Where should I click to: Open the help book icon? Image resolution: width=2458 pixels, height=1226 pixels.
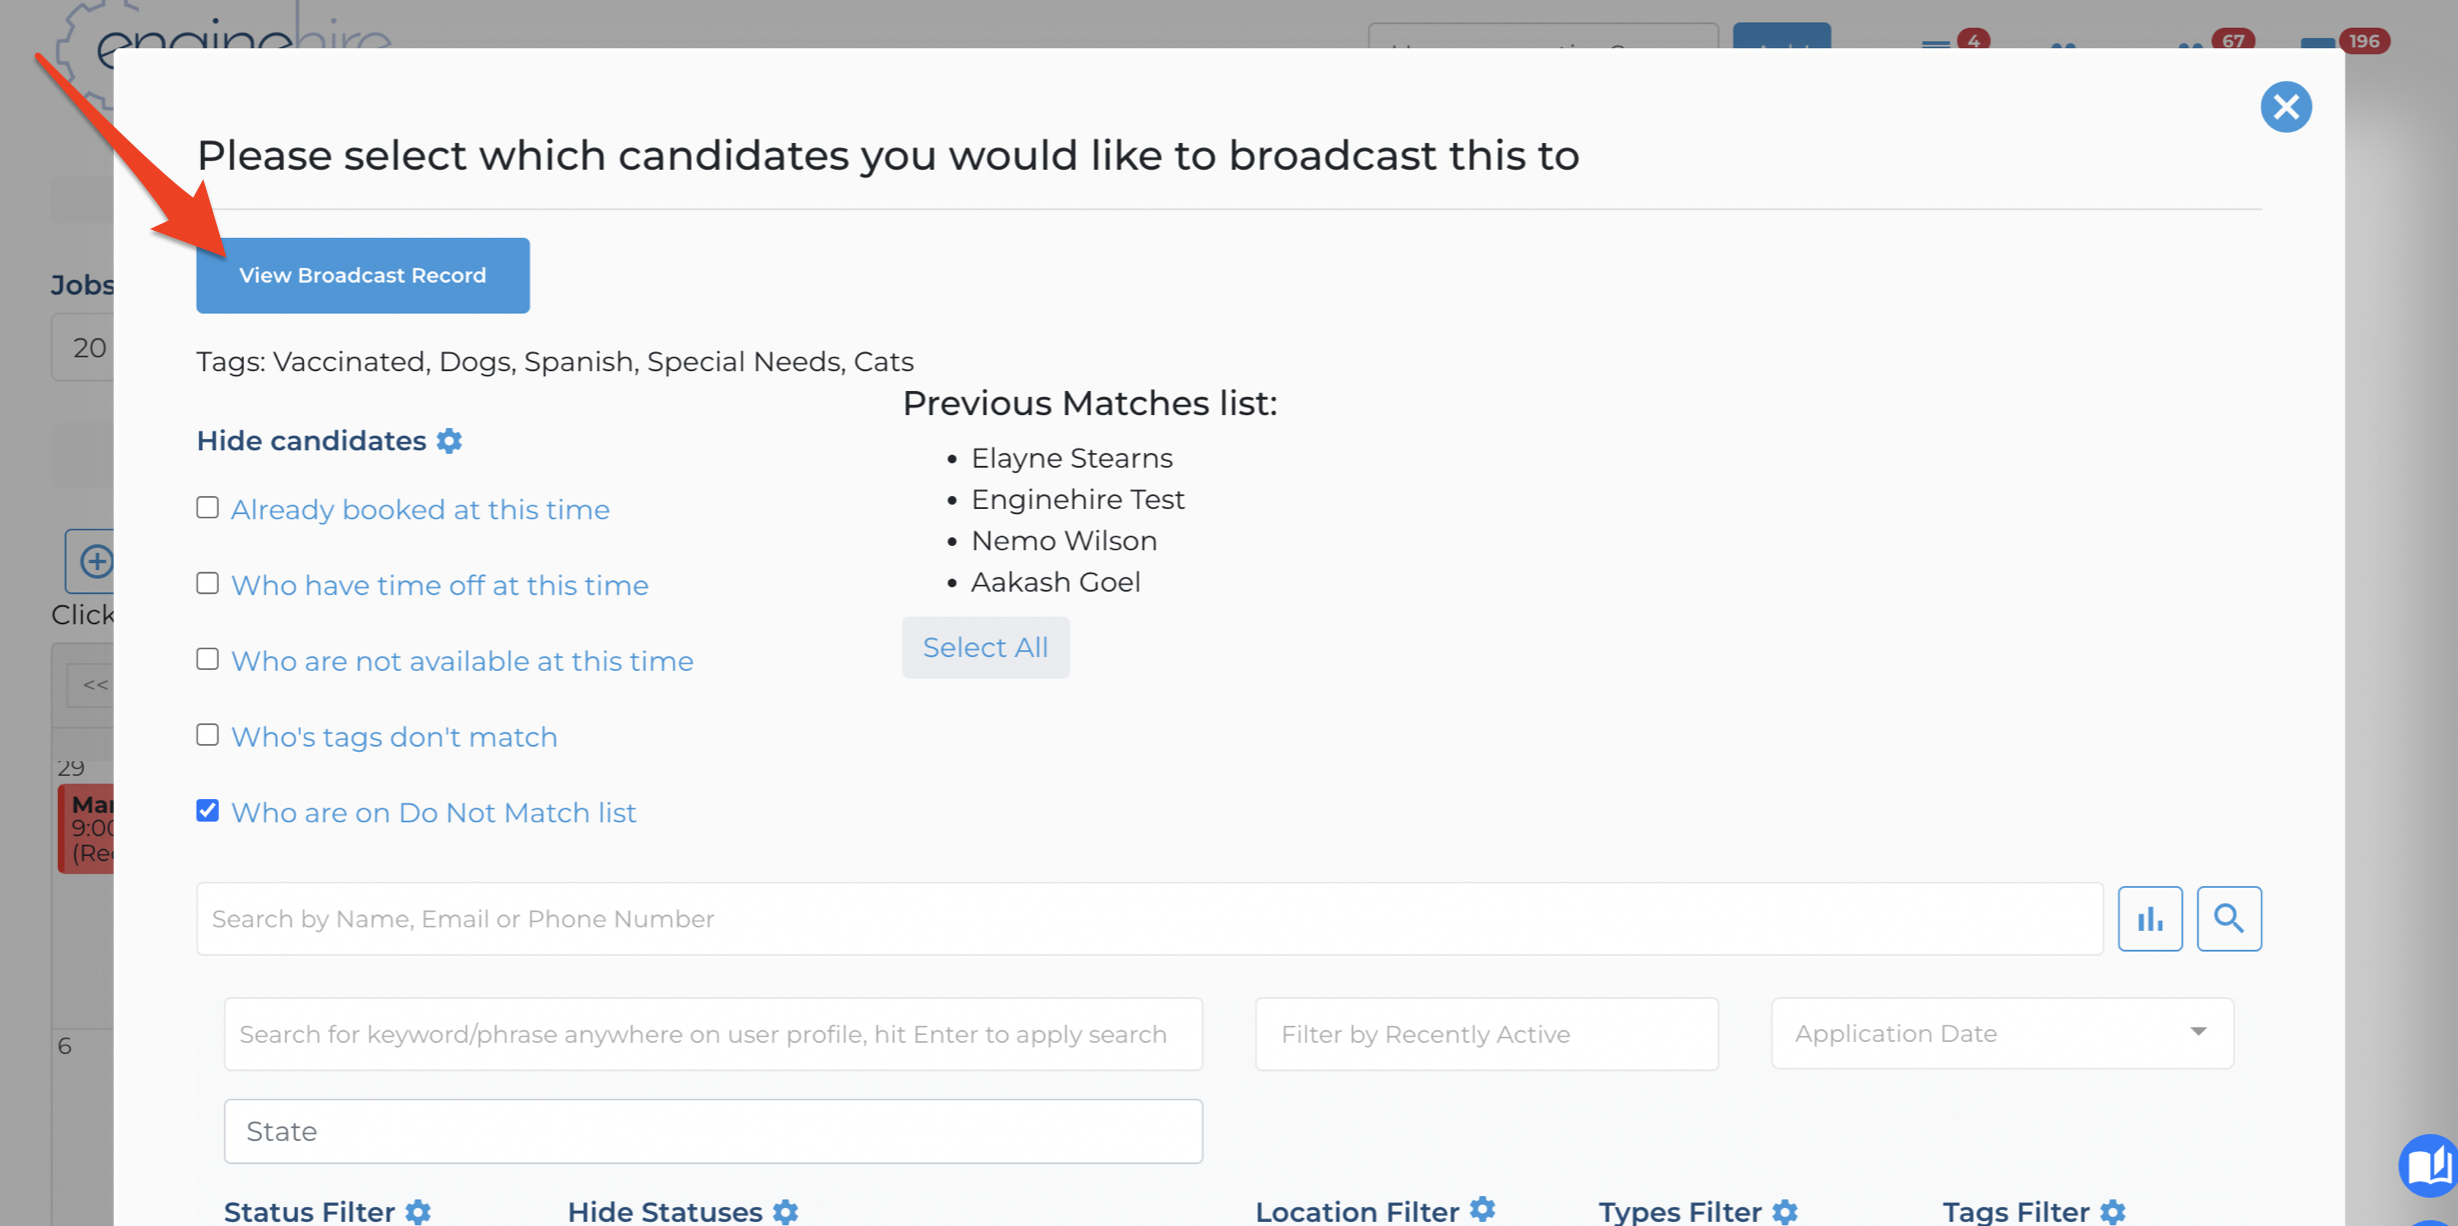coord(2428,1165)
